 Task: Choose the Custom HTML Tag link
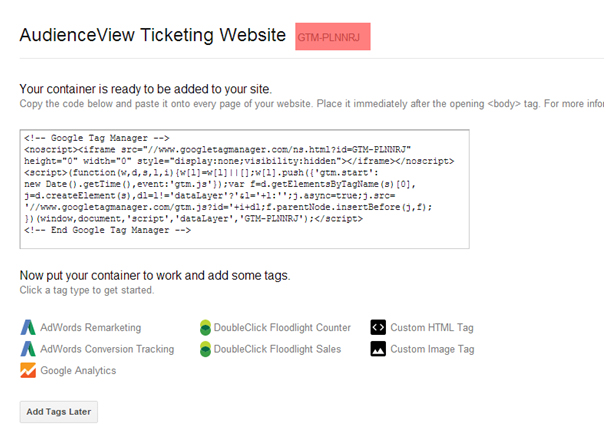[x=432, y=328]
